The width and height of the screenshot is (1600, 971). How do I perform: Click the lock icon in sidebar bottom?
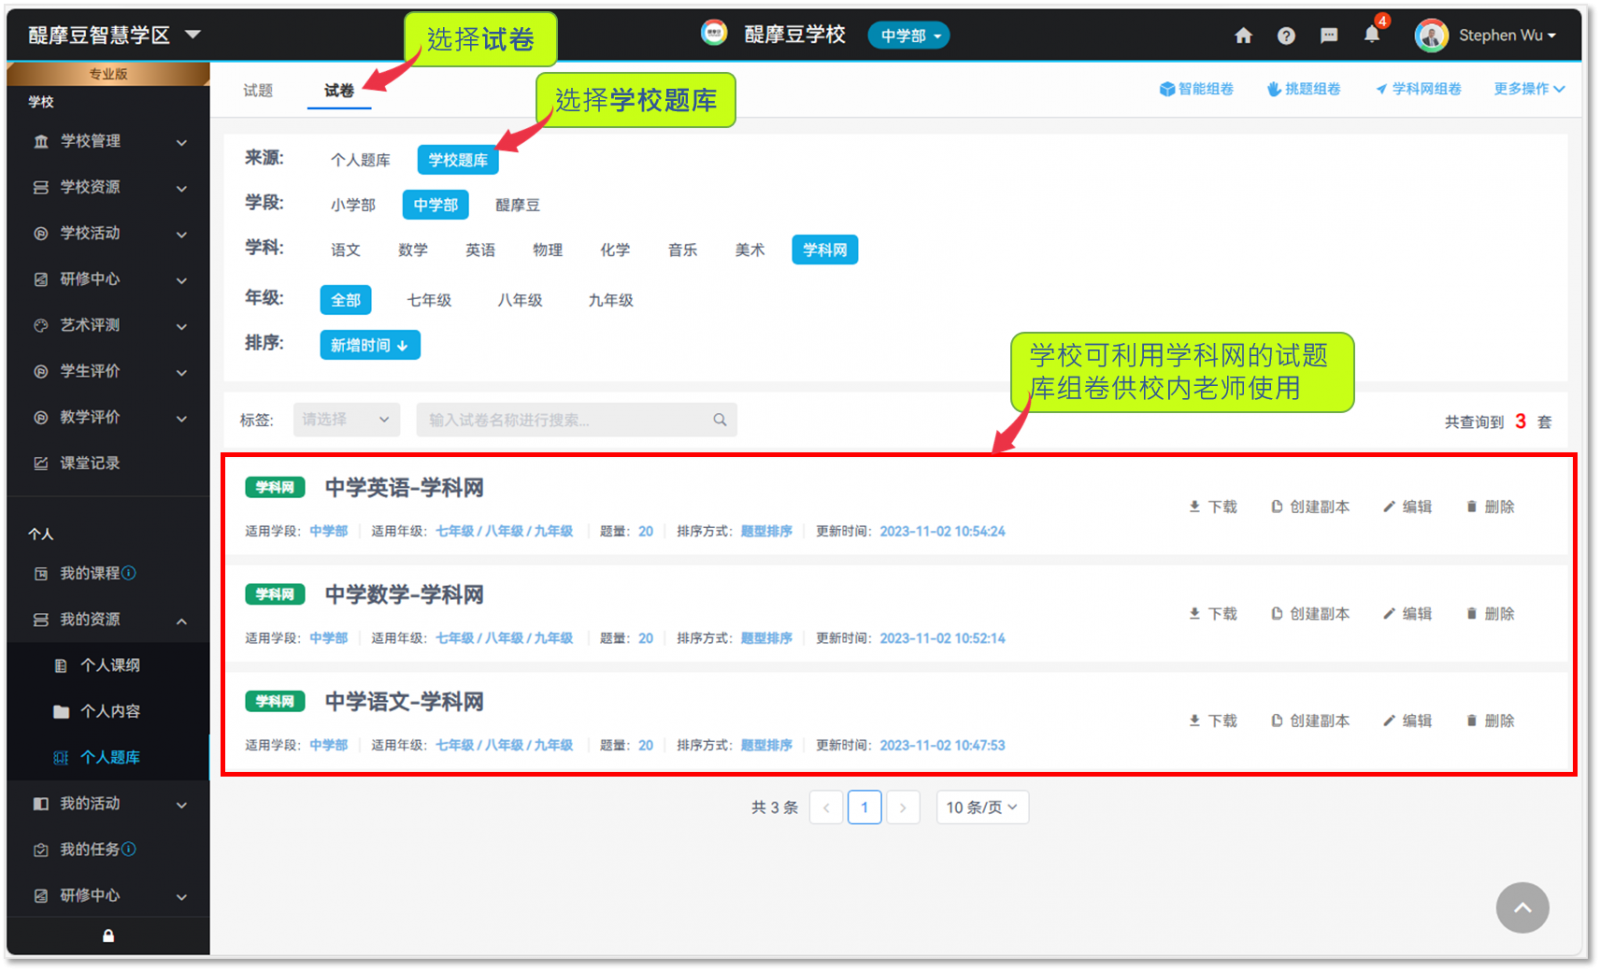point(108,936)
